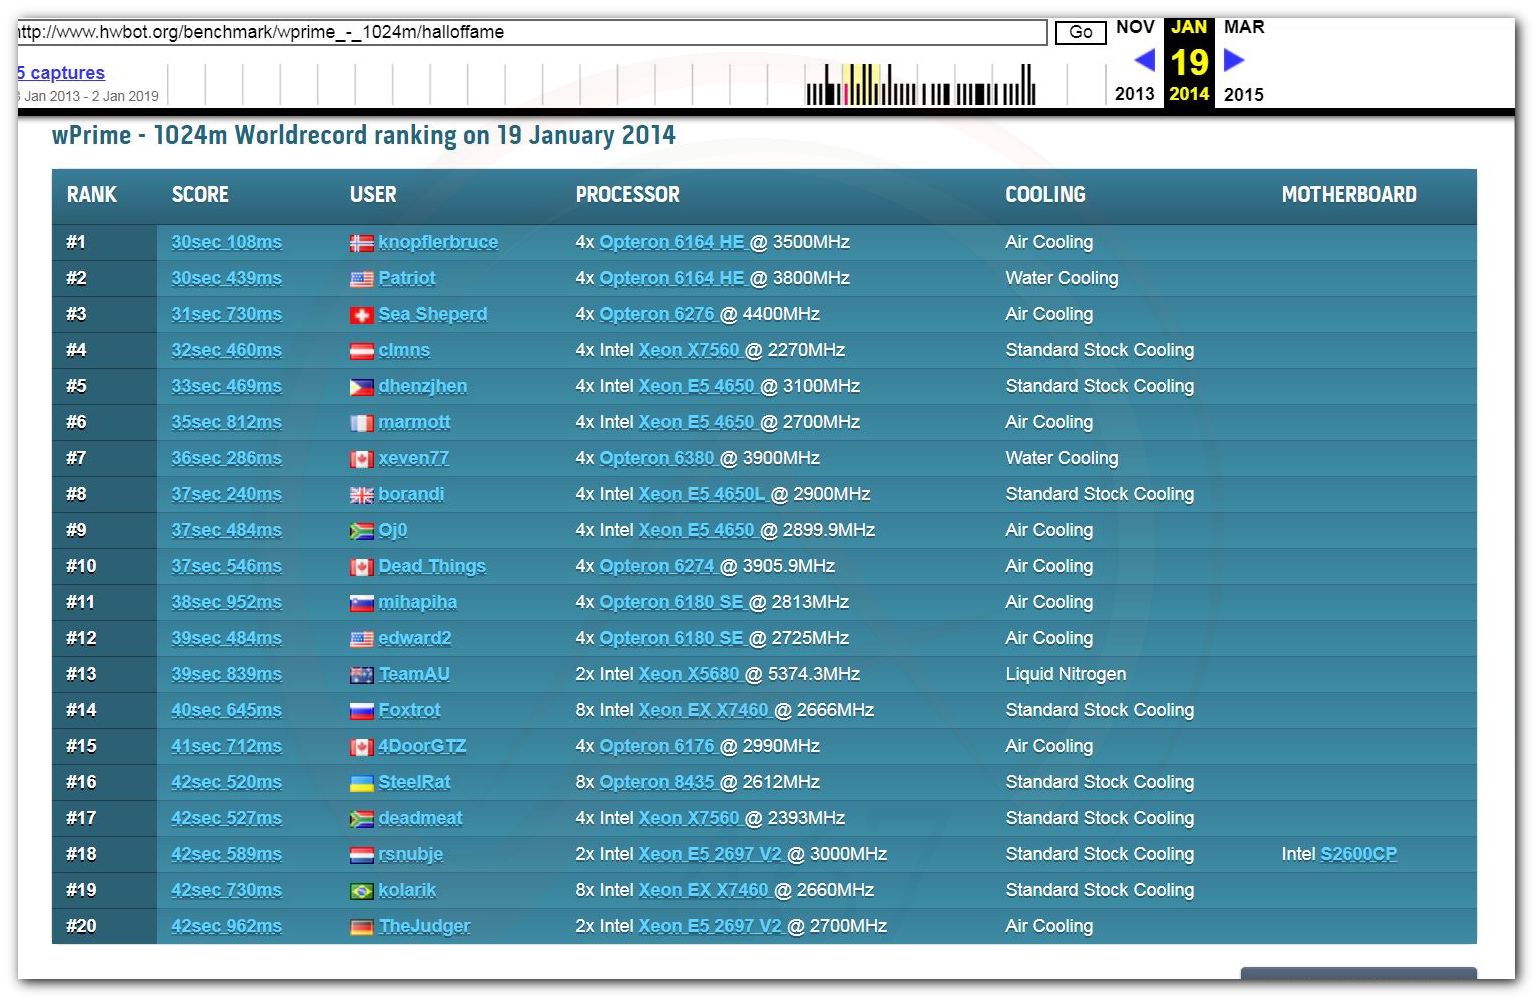Select the MAR month in the Wayback header
1533x997 pixels.
click(x=1244, y=27)
